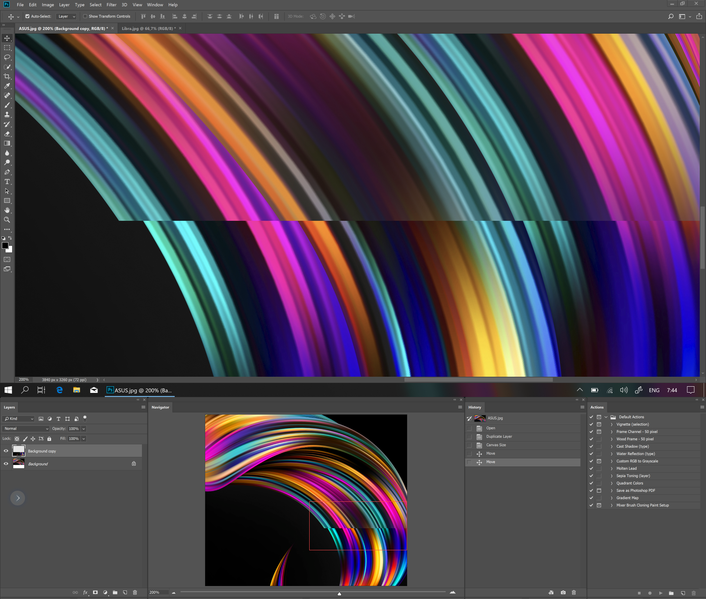Open Windows Start menu
This screenshot has height=599, width=706.
click(x=8, y=390)
